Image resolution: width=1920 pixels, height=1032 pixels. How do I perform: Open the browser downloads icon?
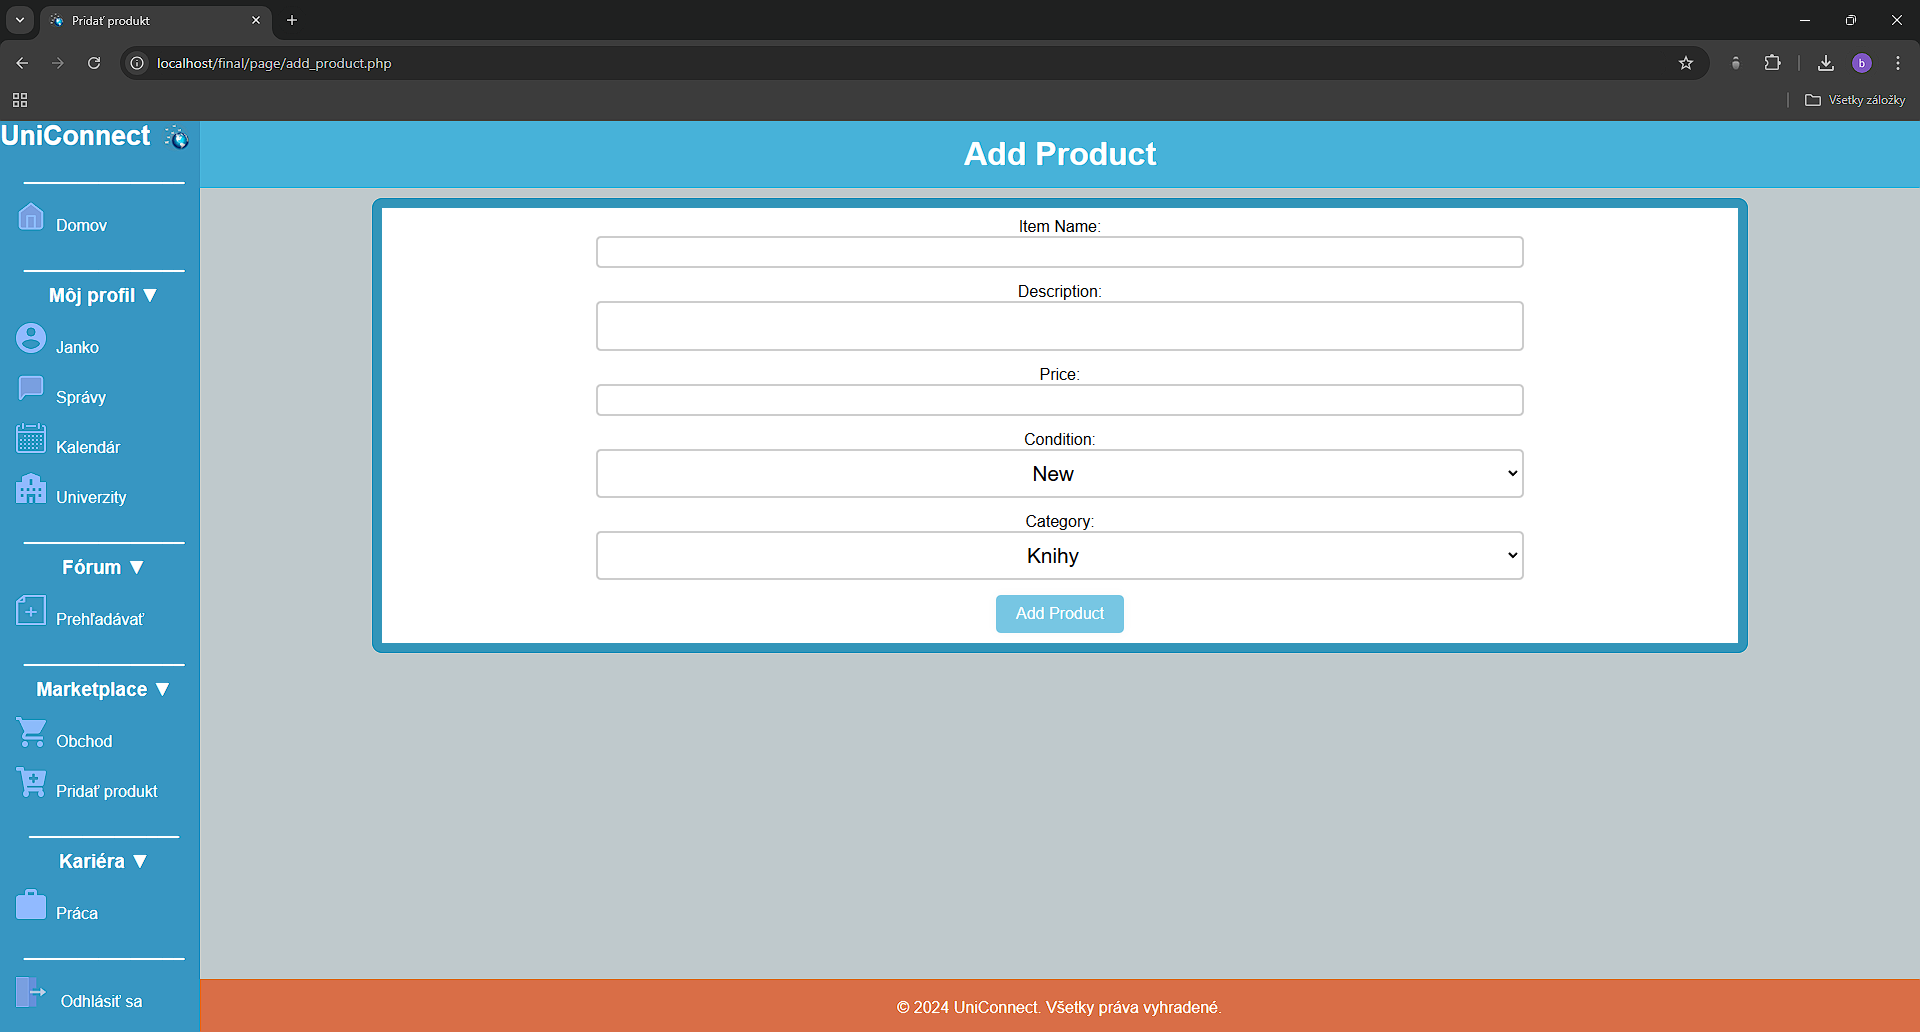tap(1826, 63)
